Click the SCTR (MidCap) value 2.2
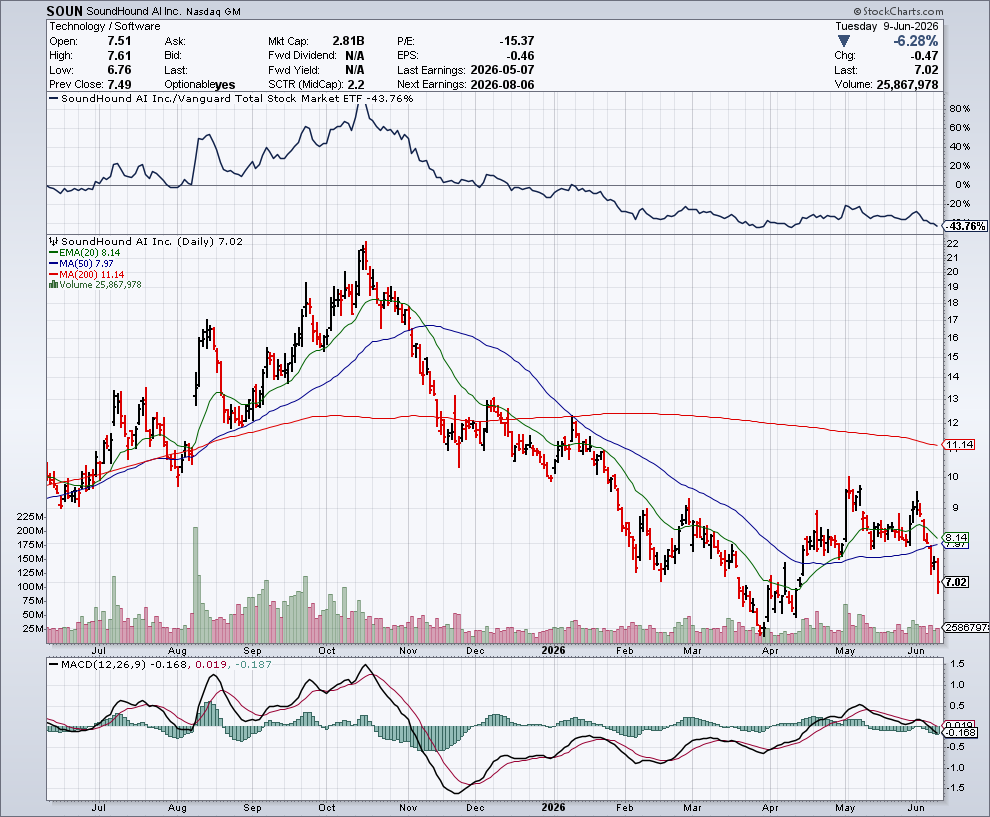The width and height of the screenshot is (990, 817). click(x=356, y=85)
